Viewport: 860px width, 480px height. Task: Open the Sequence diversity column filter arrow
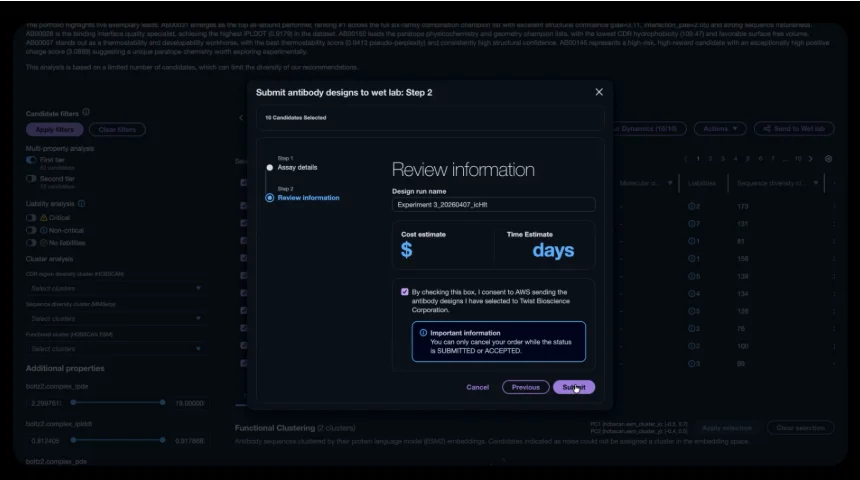(x=817, y=183)
